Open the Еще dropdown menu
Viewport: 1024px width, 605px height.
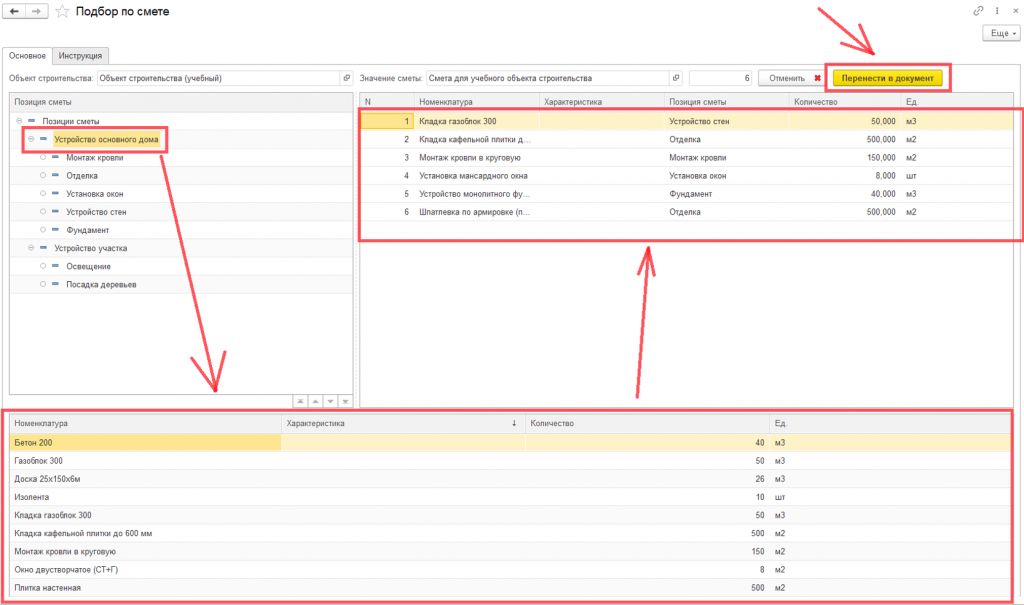click(1003, 33)
